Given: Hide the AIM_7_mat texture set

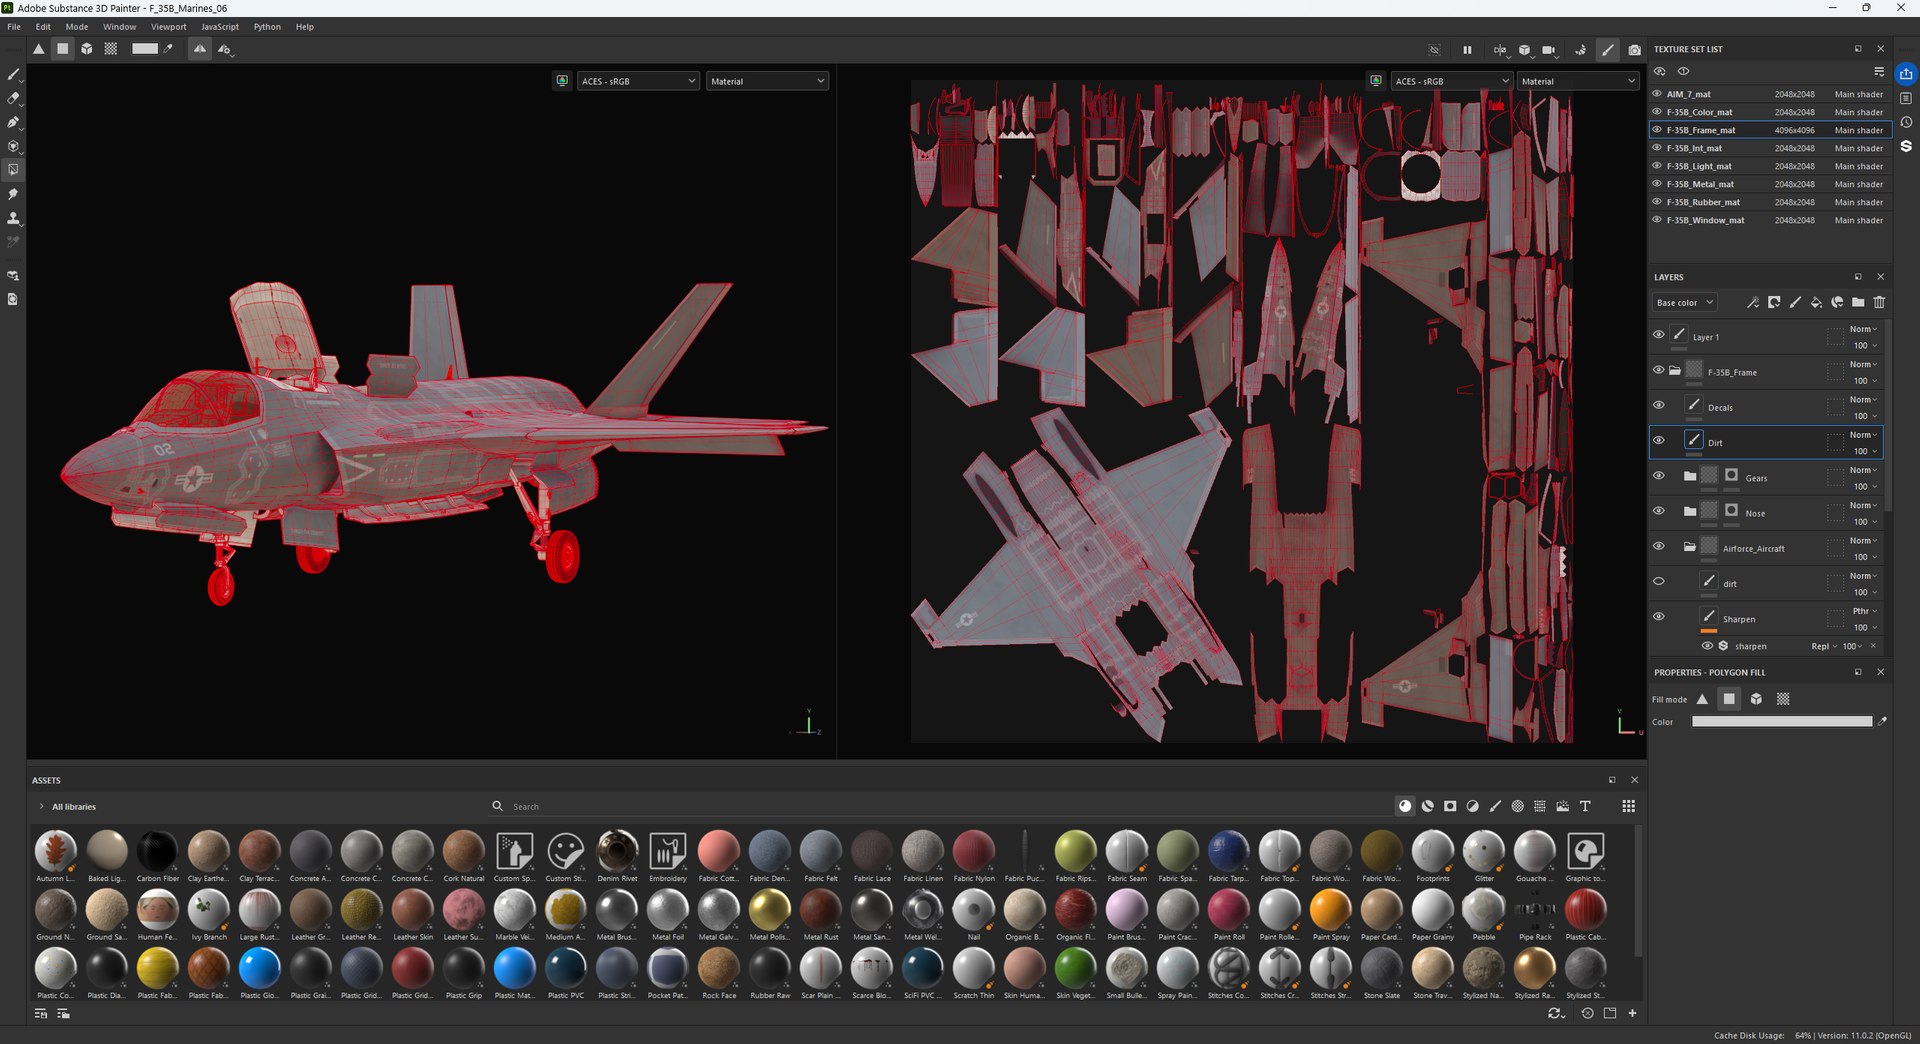Looking at the screenshot, I should 1657,94.
